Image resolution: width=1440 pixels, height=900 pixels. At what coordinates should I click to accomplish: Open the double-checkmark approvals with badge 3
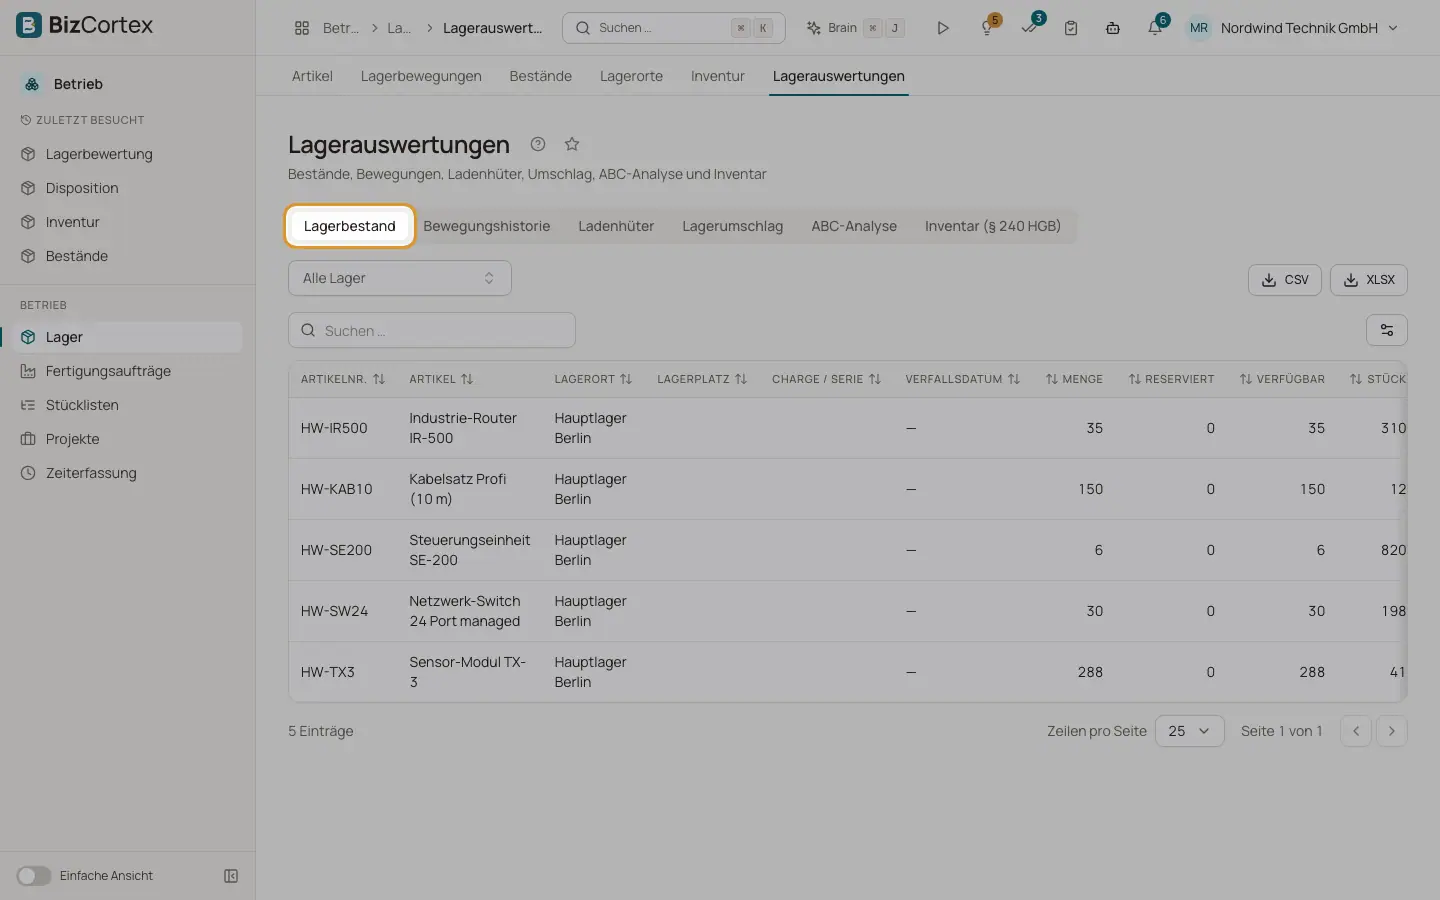(1029, 28)
